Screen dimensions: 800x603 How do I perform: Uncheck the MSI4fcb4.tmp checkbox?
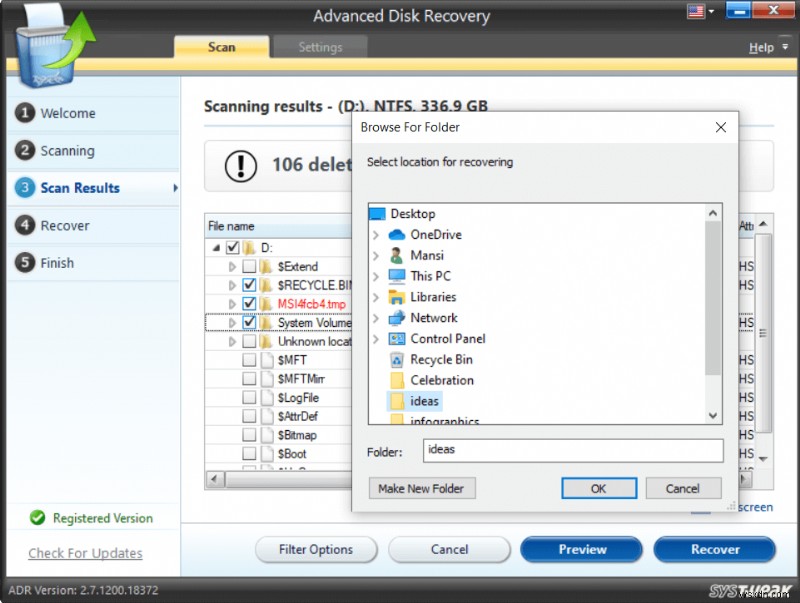(249, 304)
